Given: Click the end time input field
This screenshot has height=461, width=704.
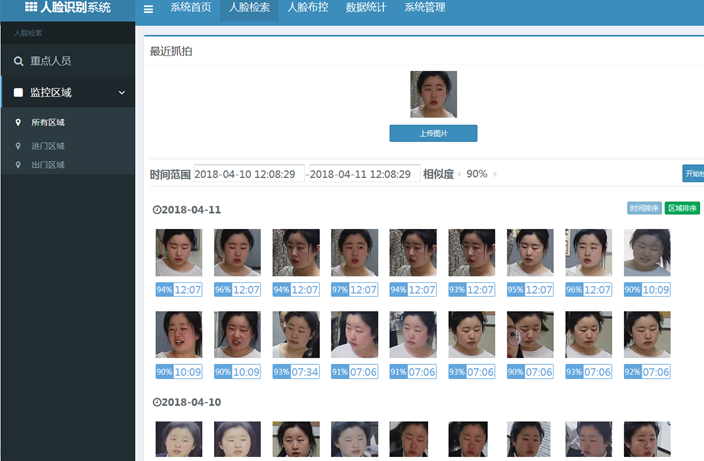Looking at the screenshot, I should pos(364,174).
